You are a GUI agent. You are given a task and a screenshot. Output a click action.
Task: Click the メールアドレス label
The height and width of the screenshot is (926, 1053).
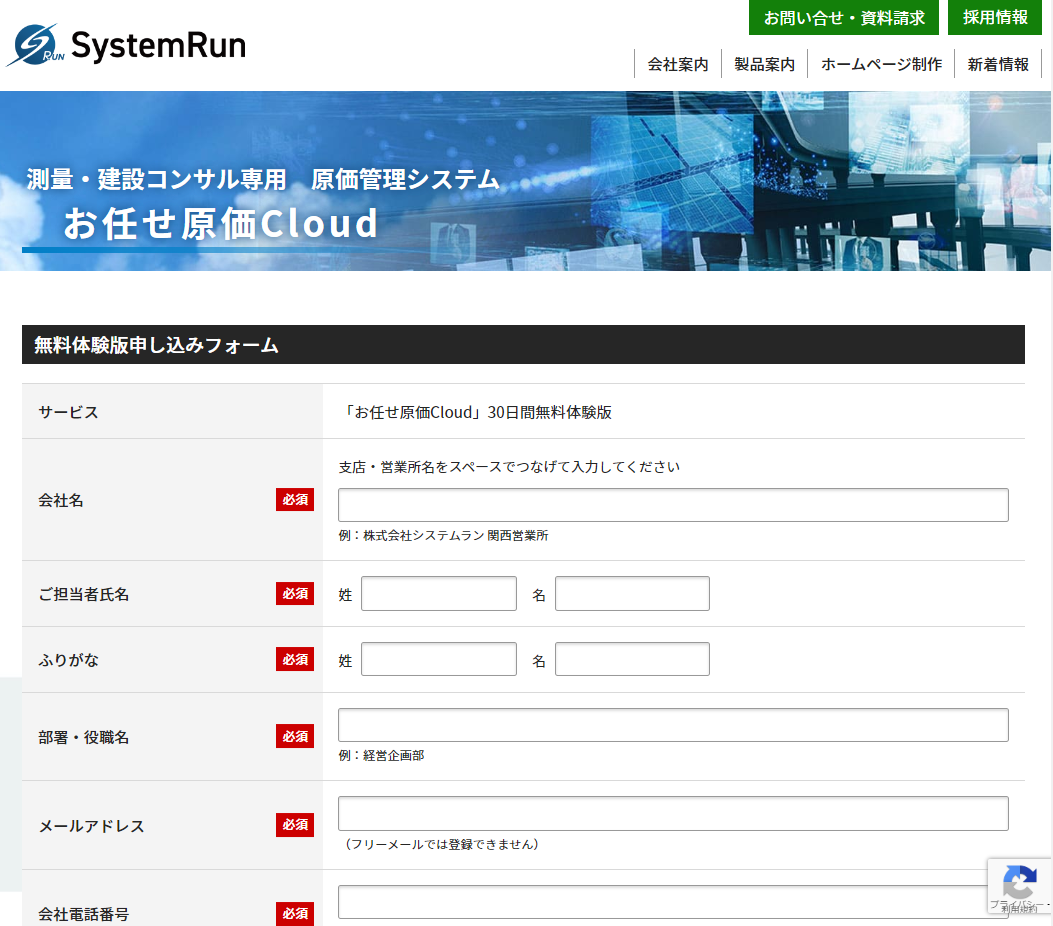pos(91,826)
